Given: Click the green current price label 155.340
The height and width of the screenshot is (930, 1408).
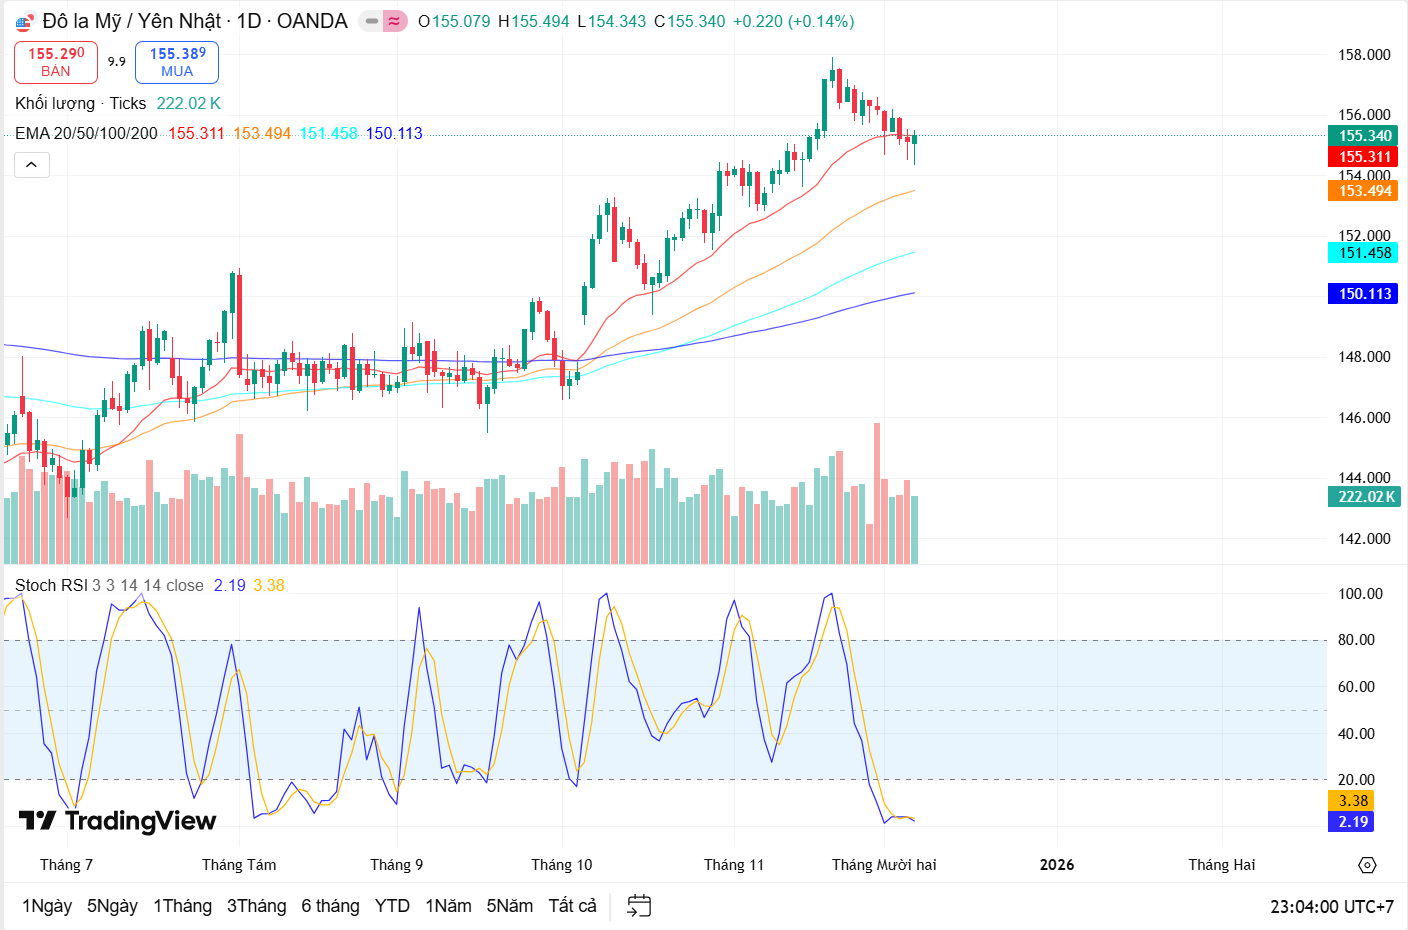Looking at the screenshot, I should pyautogui.click(x=1364, y=136).
